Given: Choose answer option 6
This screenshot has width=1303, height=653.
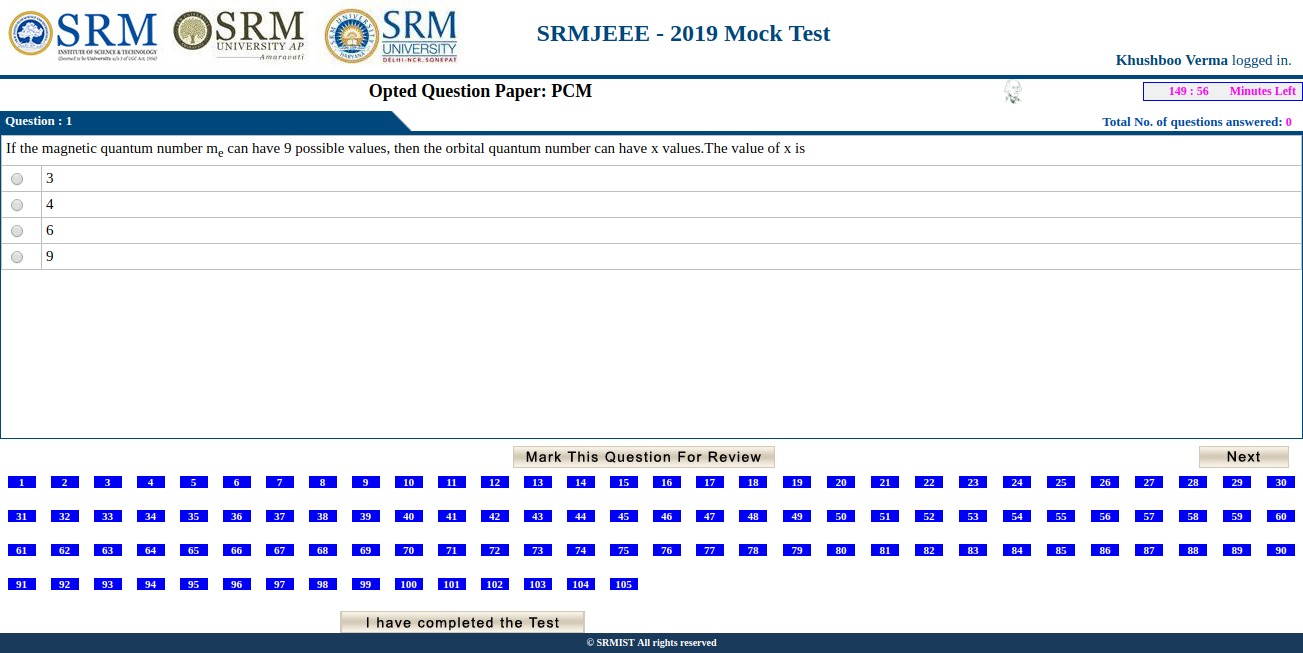Looking at the screenshot, I should 16,230.
